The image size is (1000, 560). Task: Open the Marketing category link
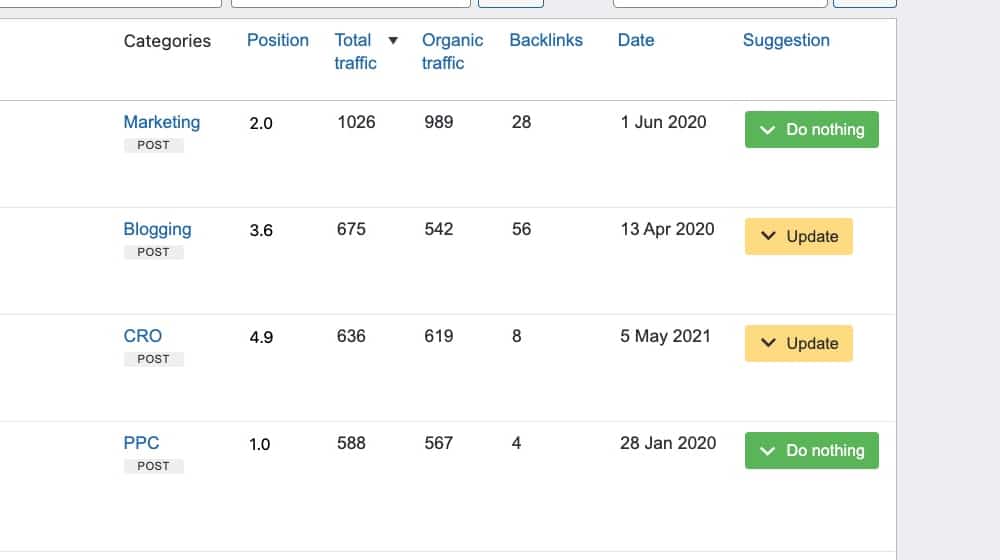pos(161,122)
